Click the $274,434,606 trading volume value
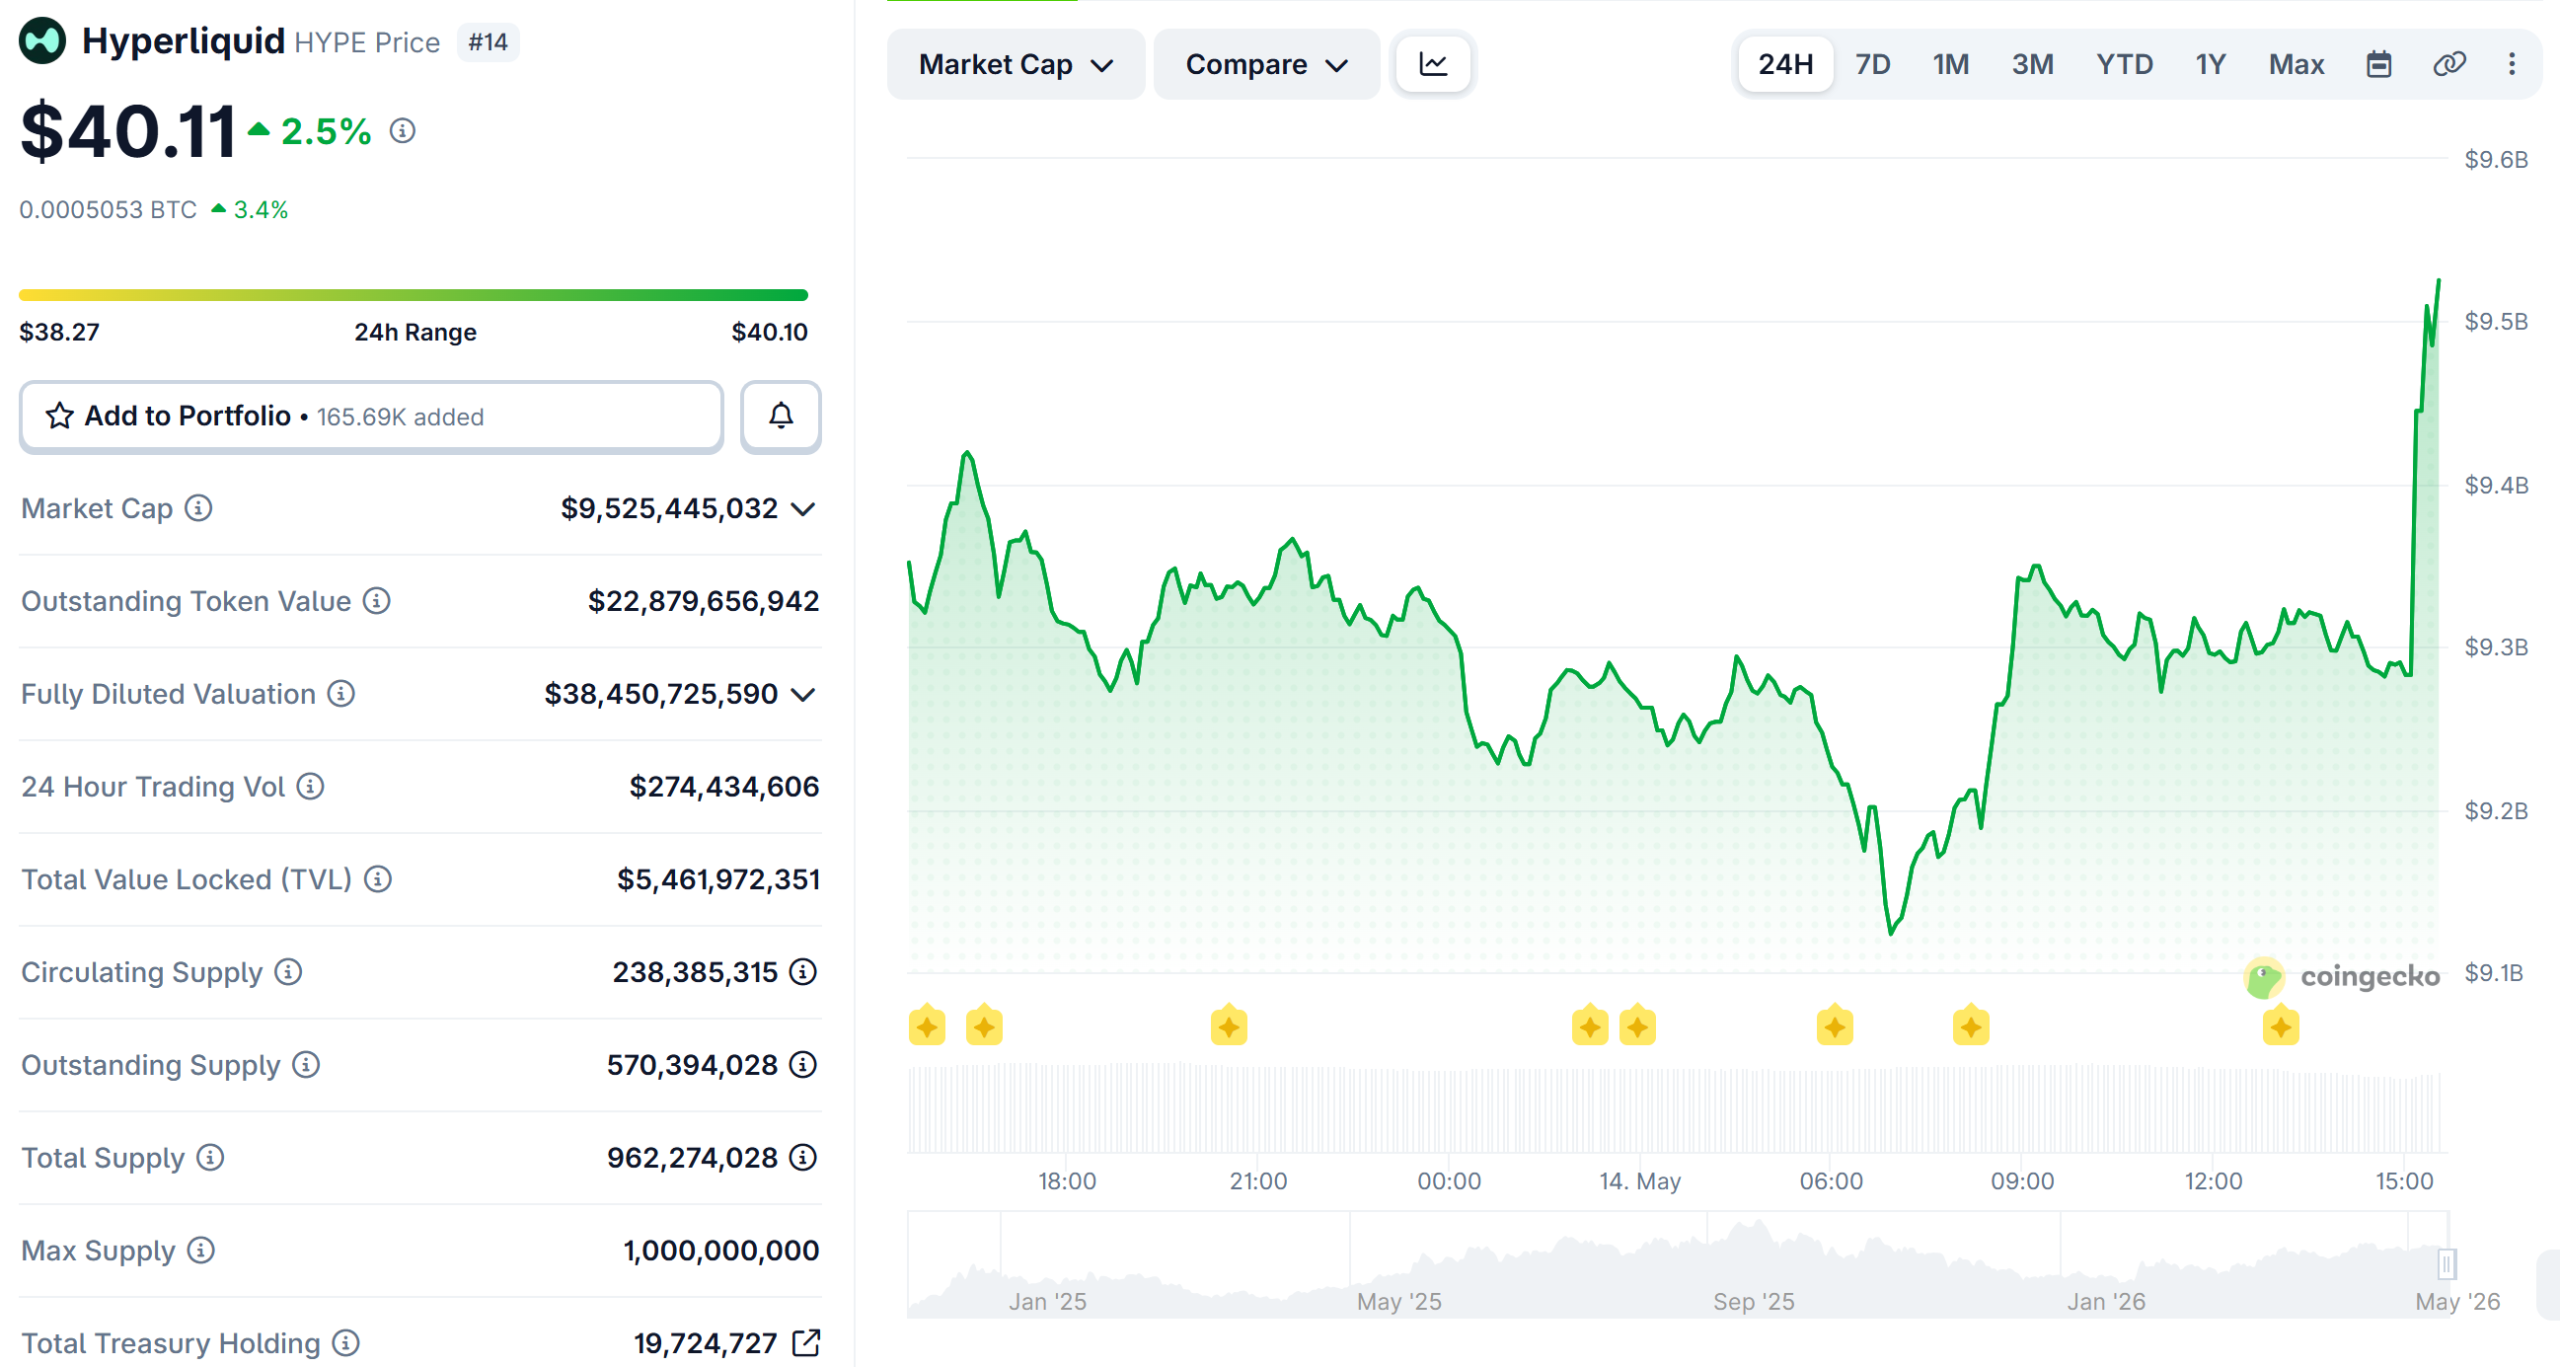Viewport: 2560px width, 1367px height. (724, 786)
